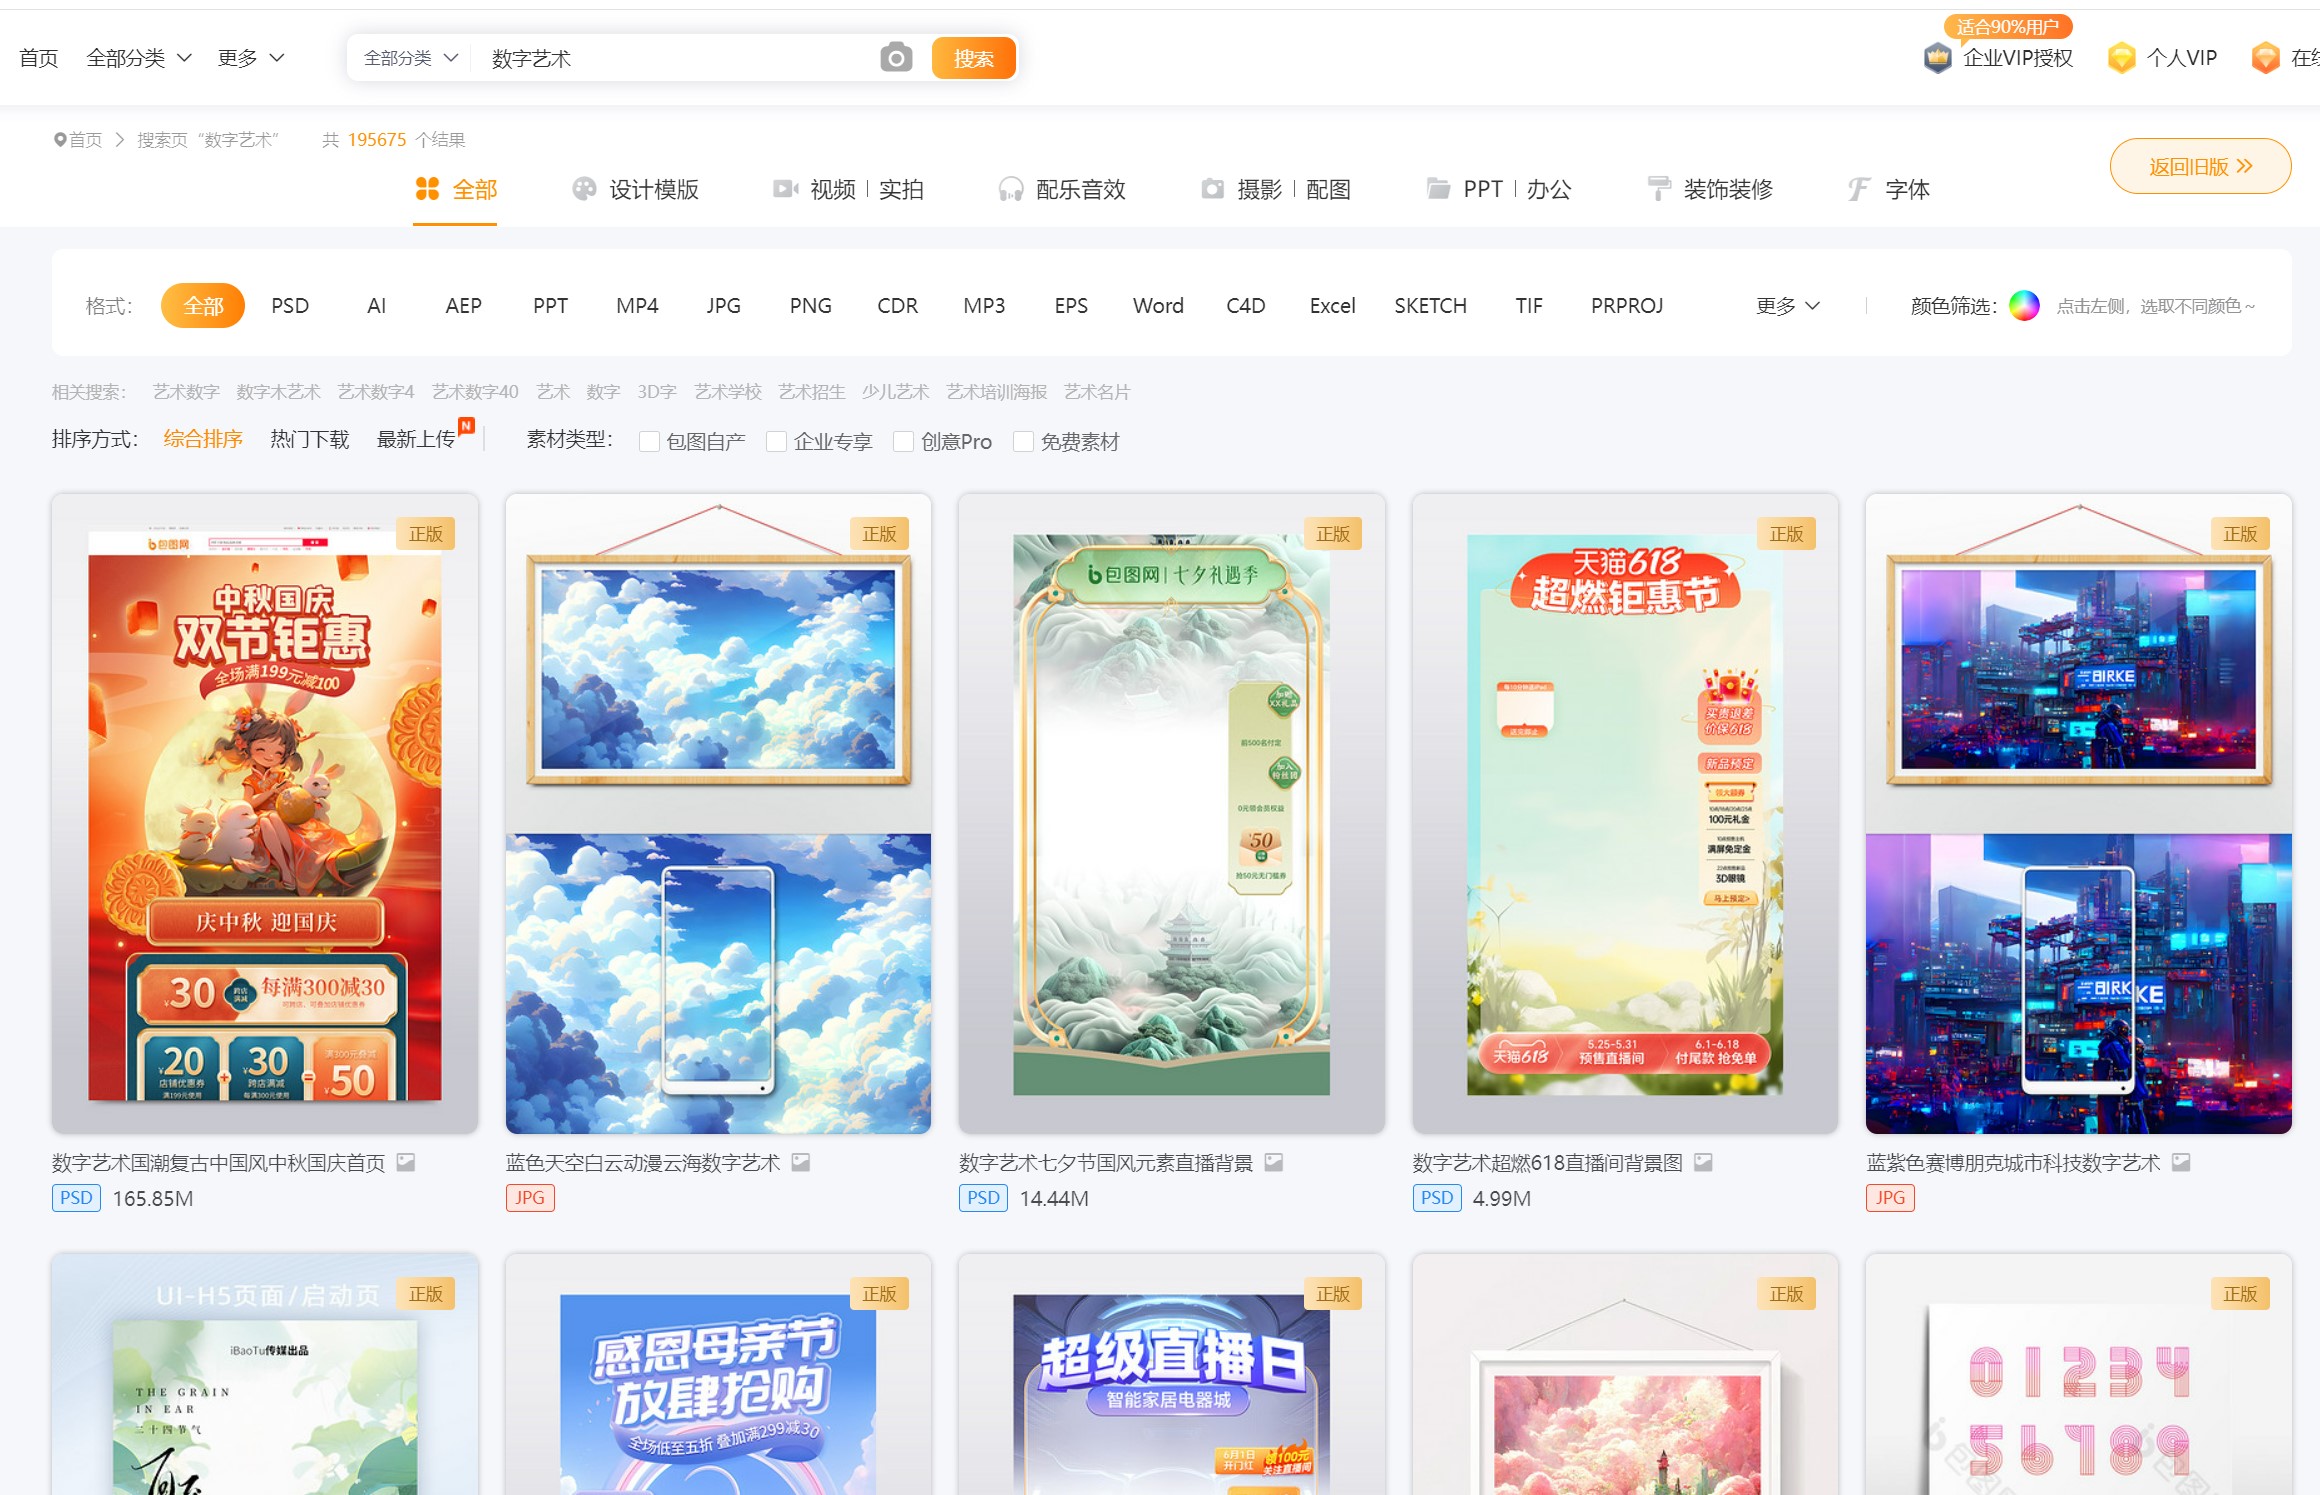Click the camera icon for image search
Image resolution: width=2320 pixels, height=1495 pixels.
pyautogui.click(x=895, y=57)
